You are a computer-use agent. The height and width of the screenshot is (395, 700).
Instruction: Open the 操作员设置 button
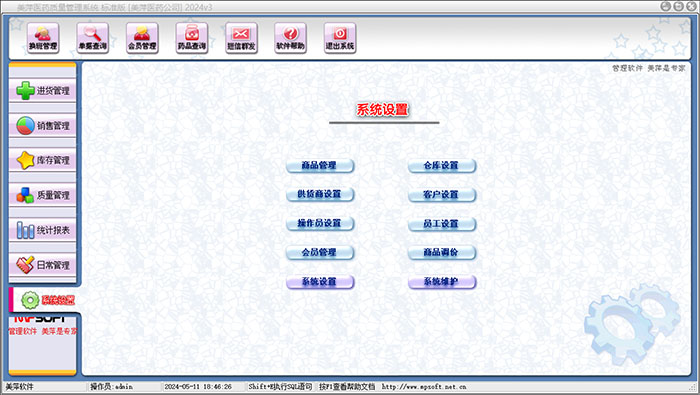coord(320,223)
